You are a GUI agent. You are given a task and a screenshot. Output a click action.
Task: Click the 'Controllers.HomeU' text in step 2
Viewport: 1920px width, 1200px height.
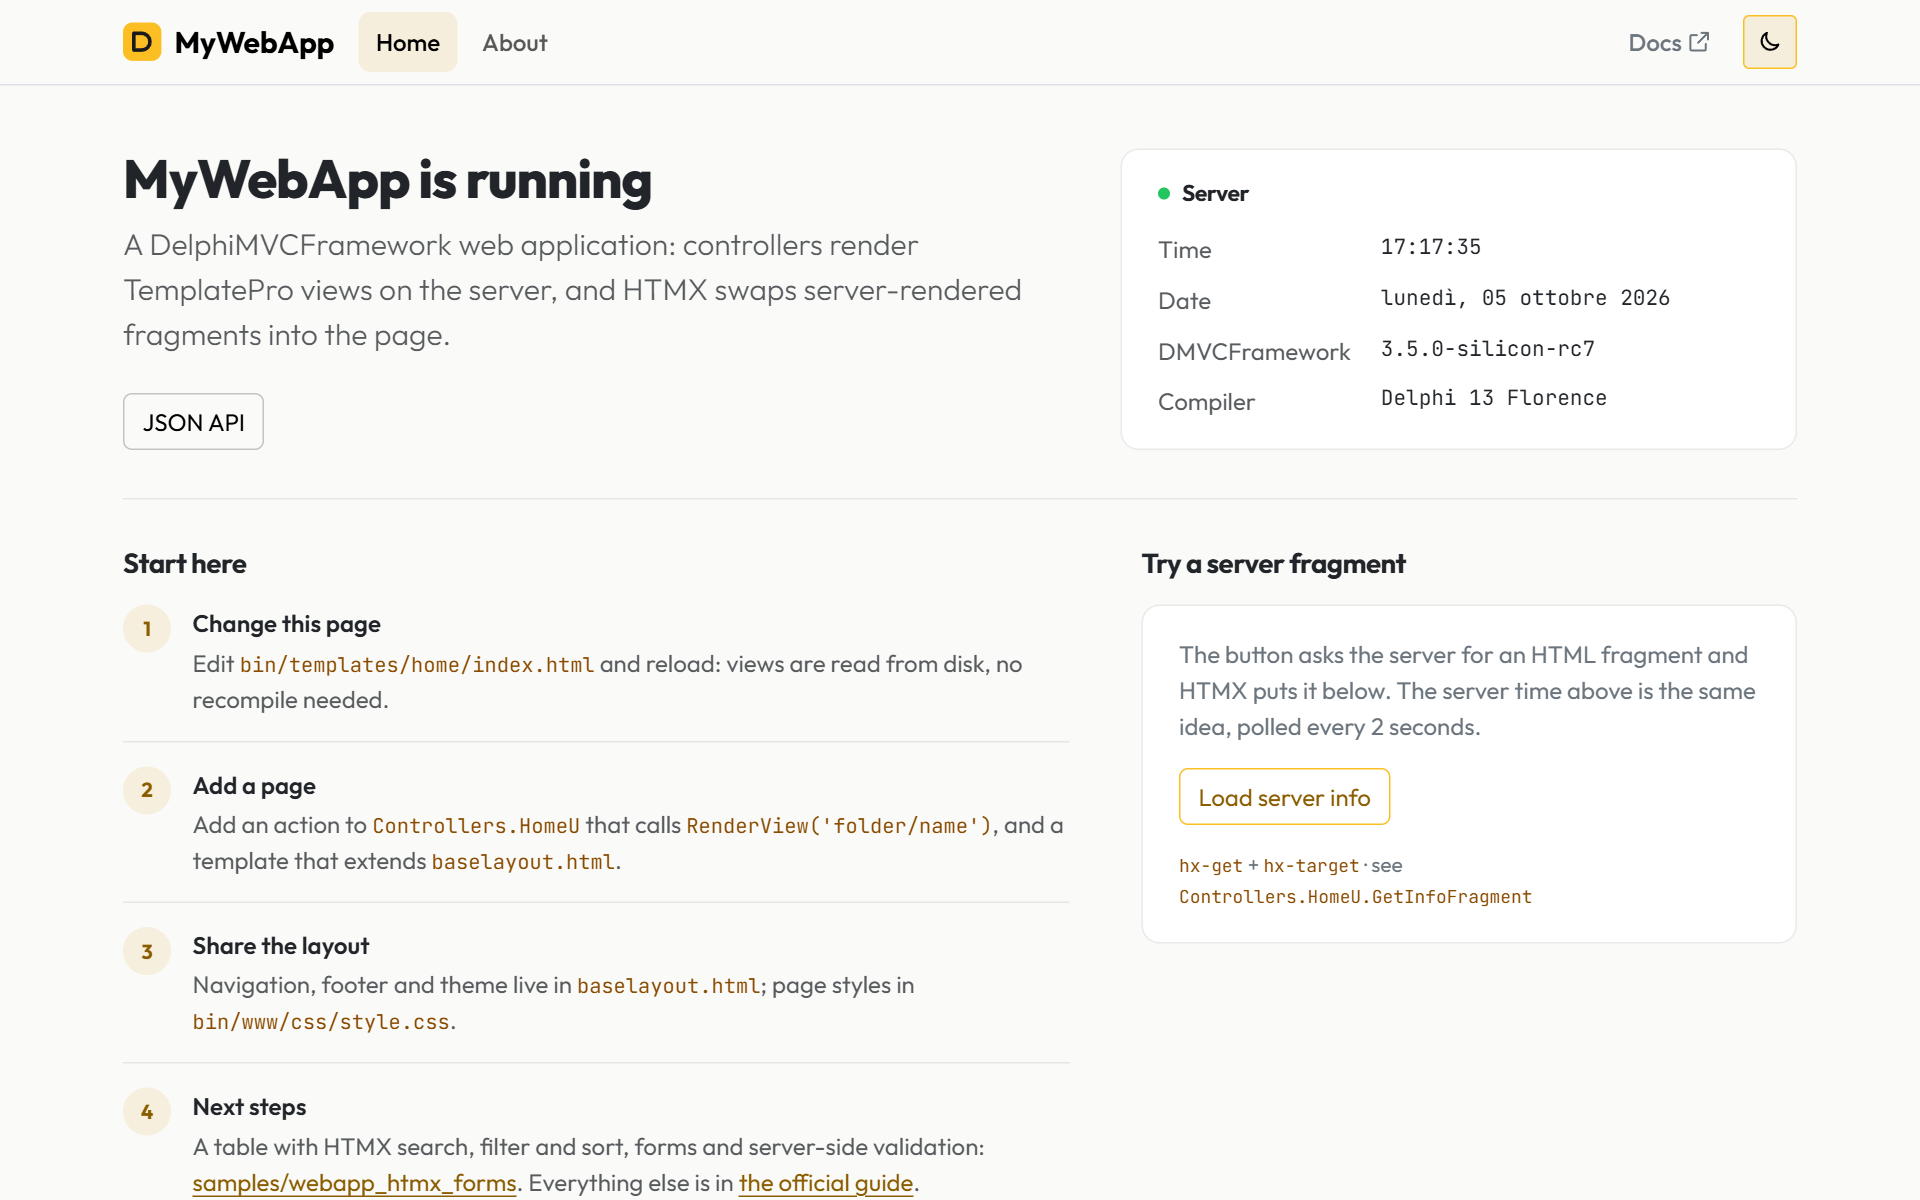pyautogui.click(x=476, y=826)
